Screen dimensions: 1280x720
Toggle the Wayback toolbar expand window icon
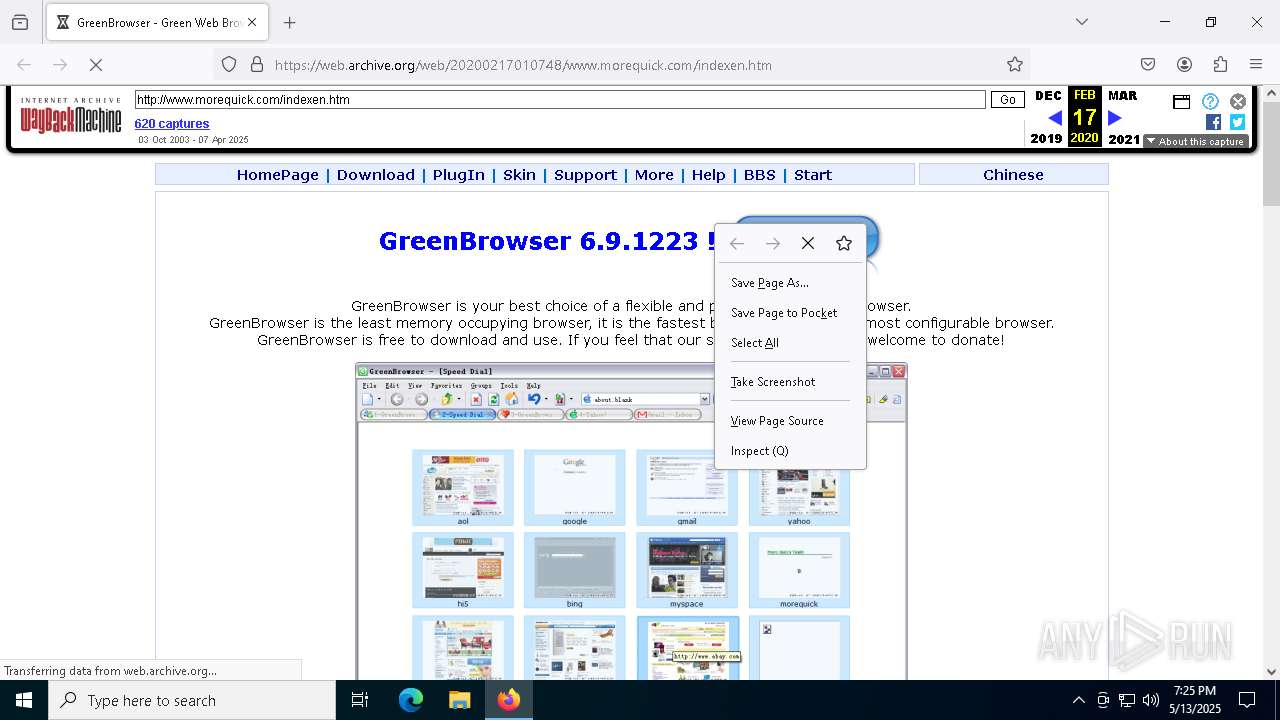[1181, 101]
